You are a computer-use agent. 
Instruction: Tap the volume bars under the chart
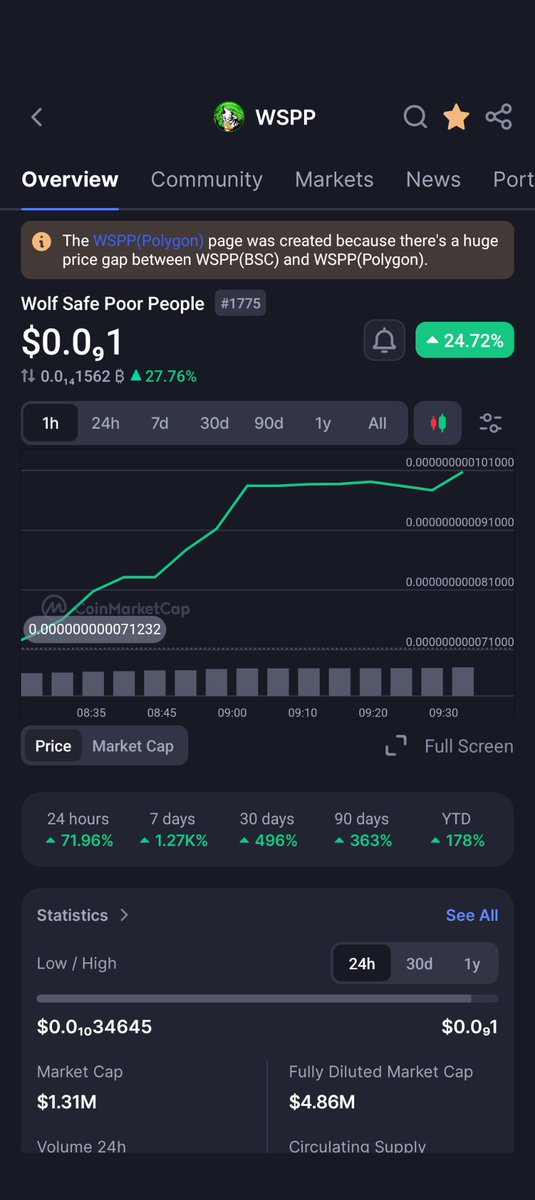pyautogui.click(x=247, y=682)
